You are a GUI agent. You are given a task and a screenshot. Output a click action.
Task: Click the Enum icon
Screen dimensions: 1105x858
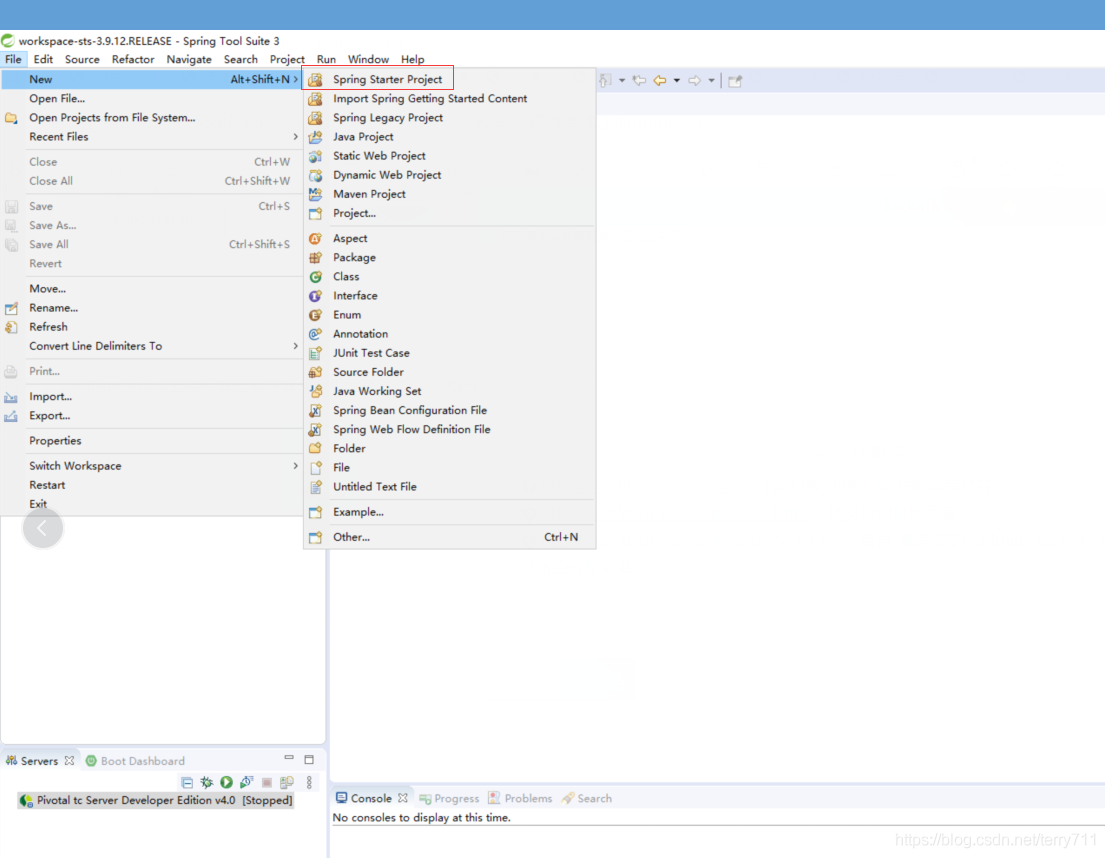(316, 315)
